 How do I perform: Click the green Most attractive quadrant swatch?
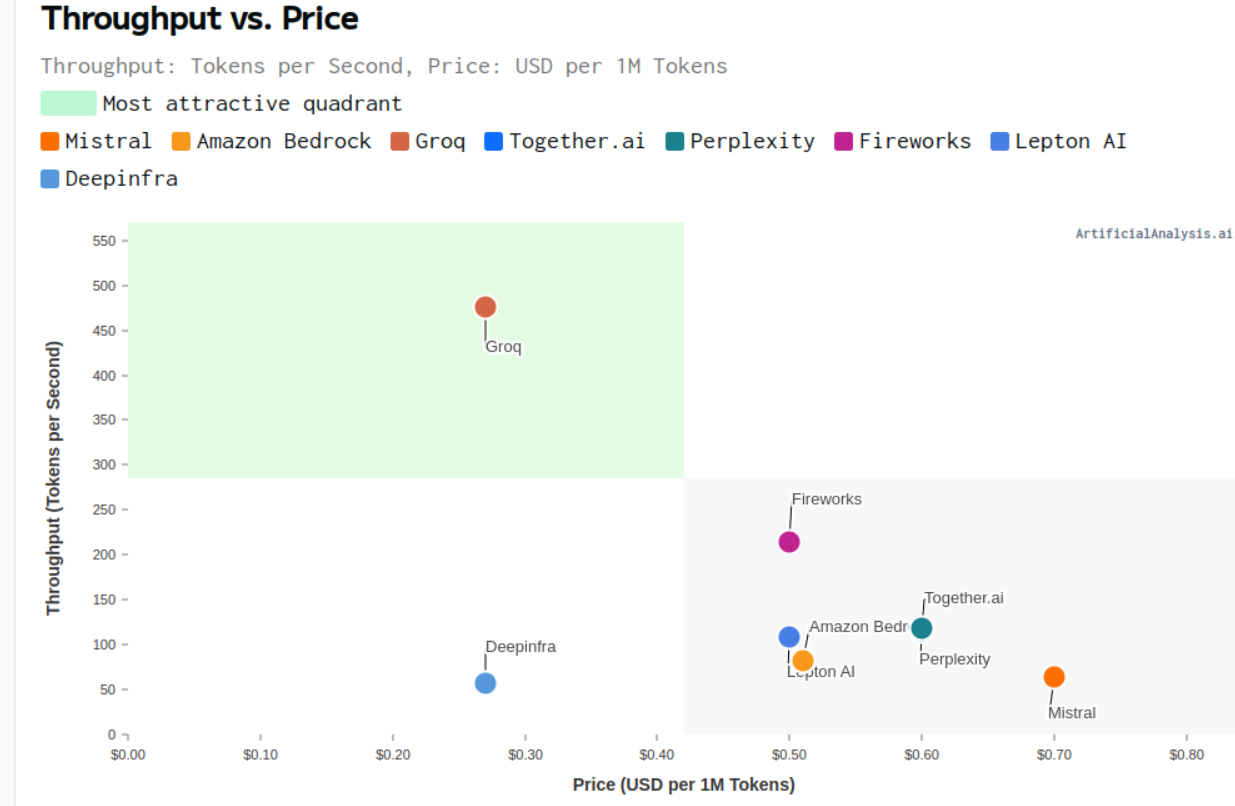pos(68,103)
